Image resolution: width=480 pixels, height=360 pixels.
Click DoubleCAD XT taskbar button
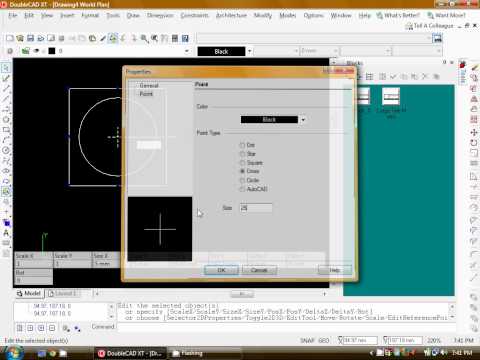pyautogui.click(x=130, y=353)
